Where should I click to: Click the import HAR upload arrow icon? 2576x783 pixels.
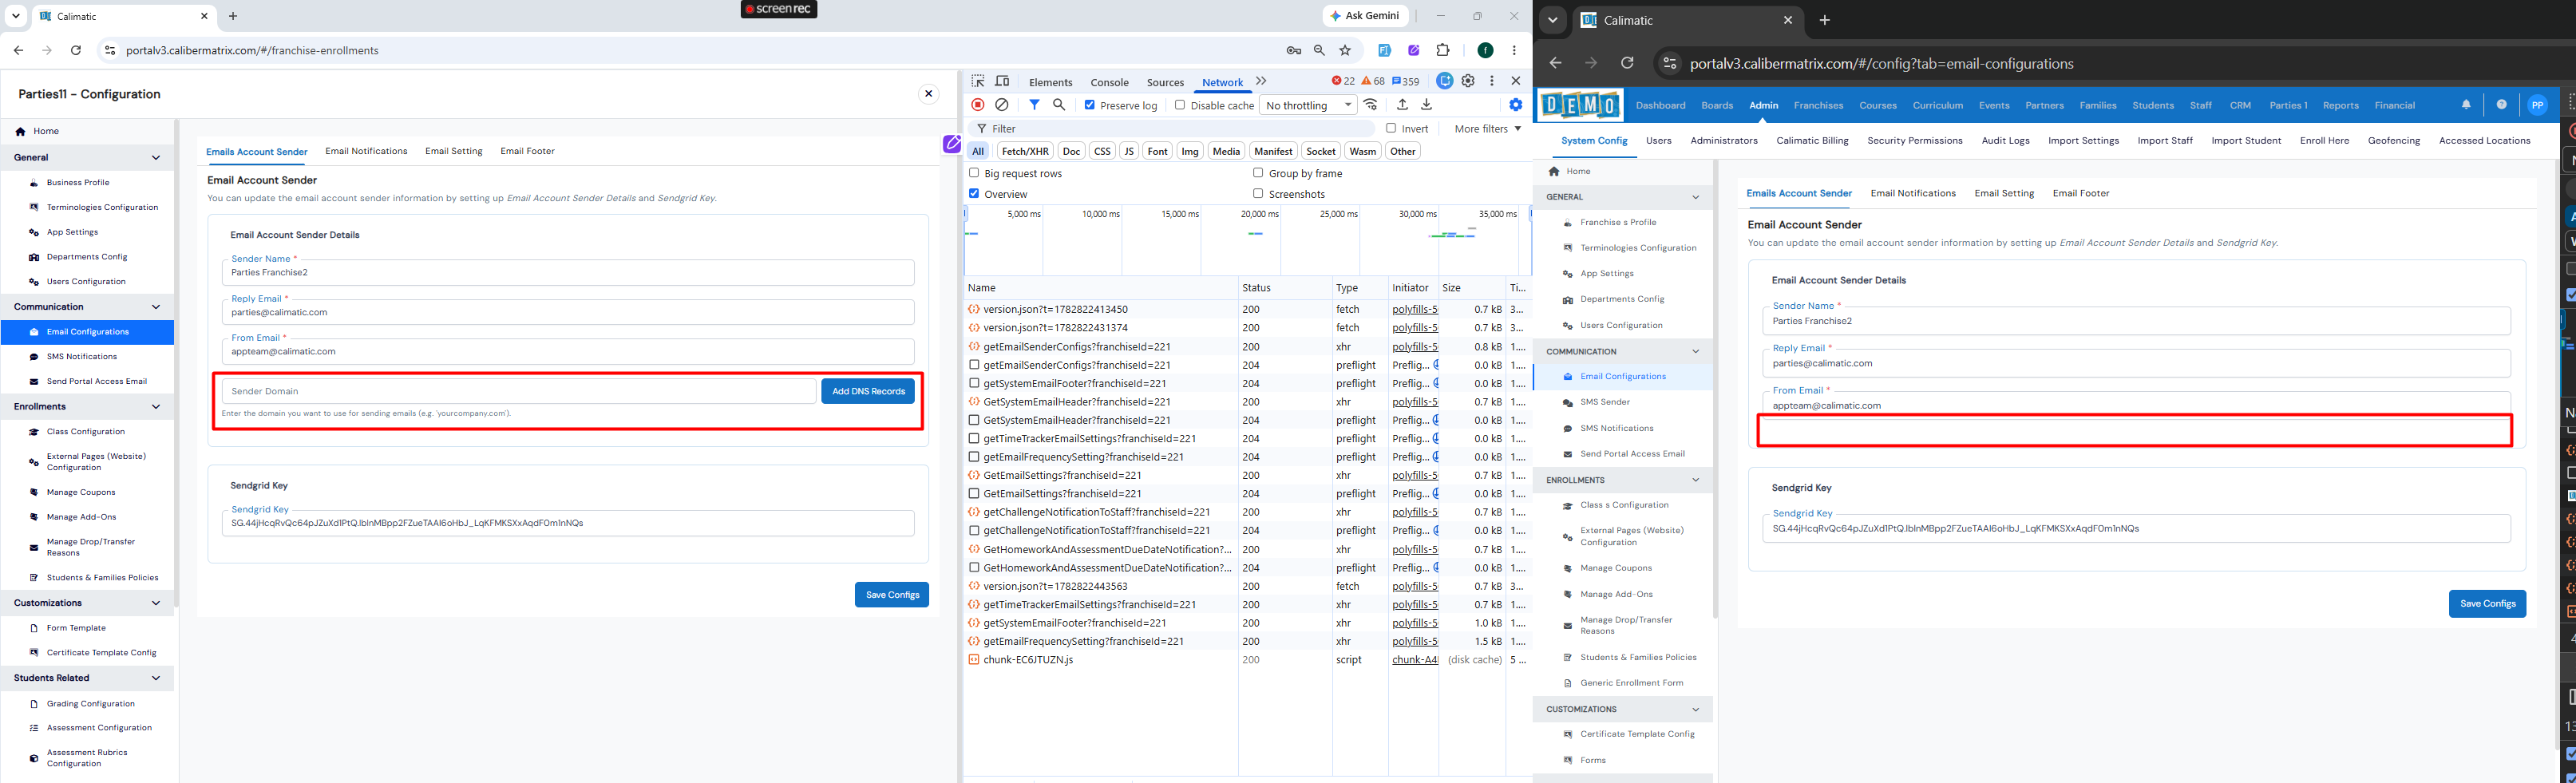[1403, 105]
